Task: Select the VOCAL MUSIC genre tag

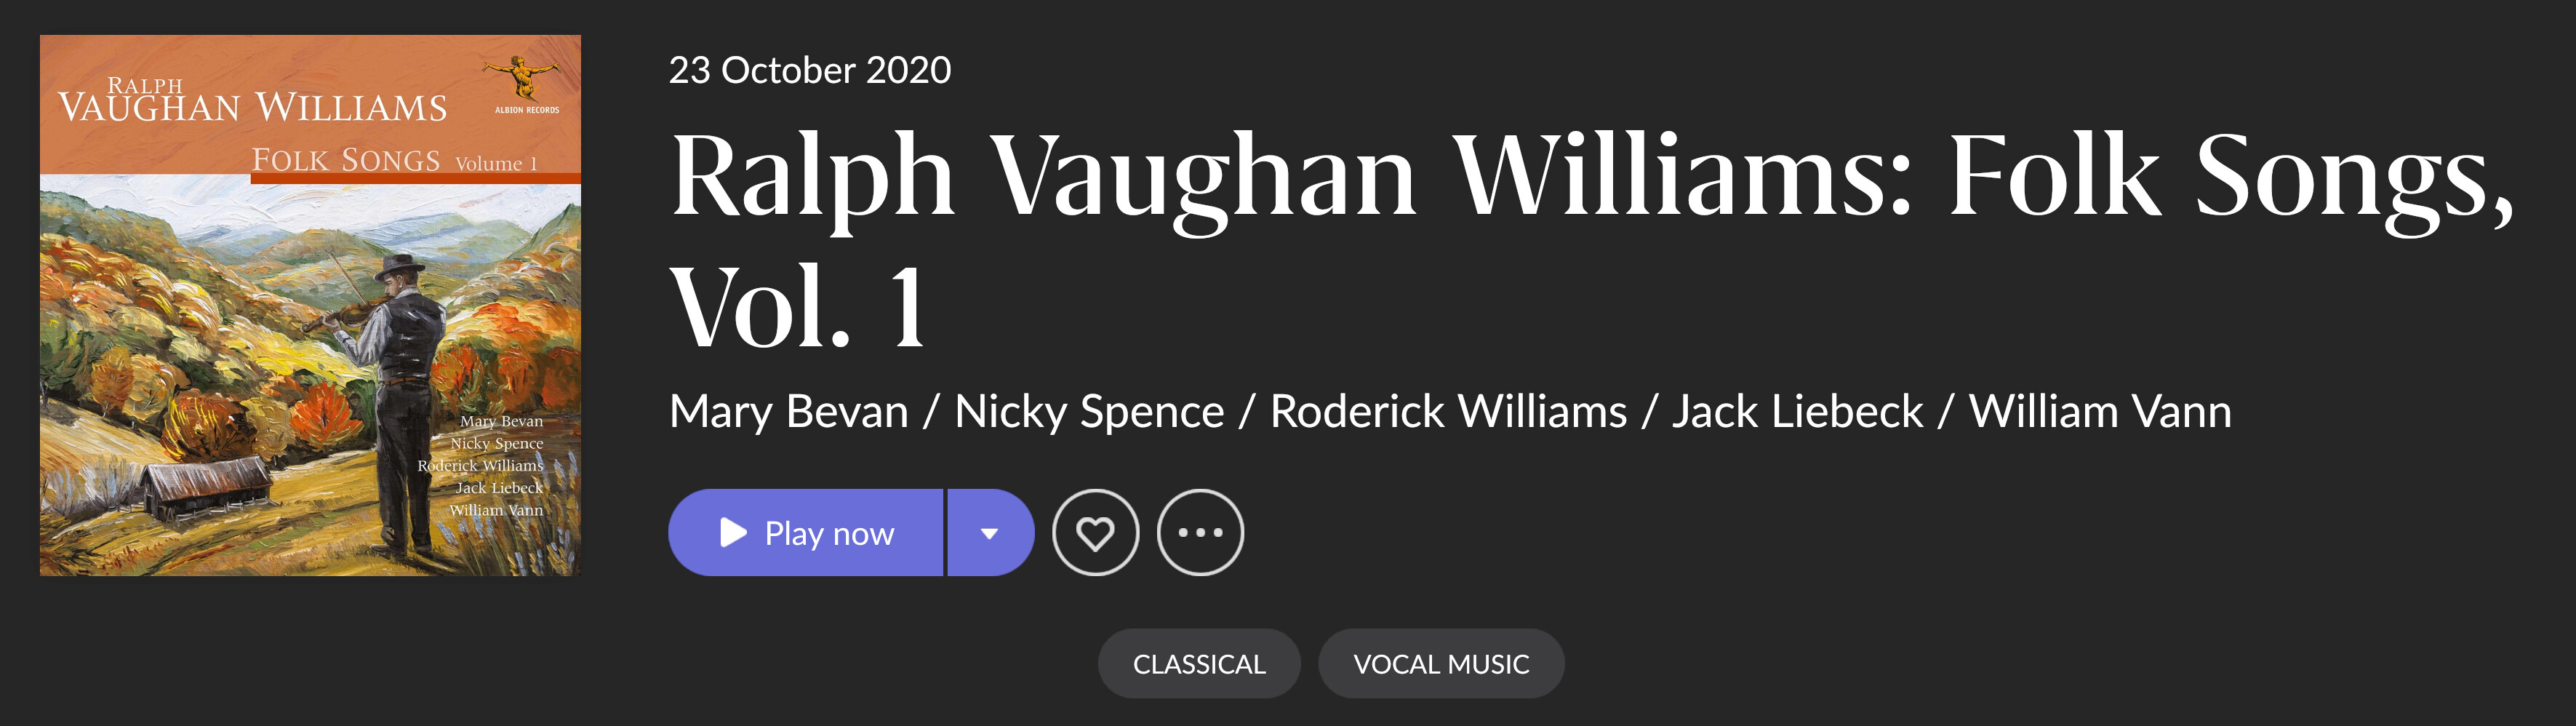Action: (1441, 663)
